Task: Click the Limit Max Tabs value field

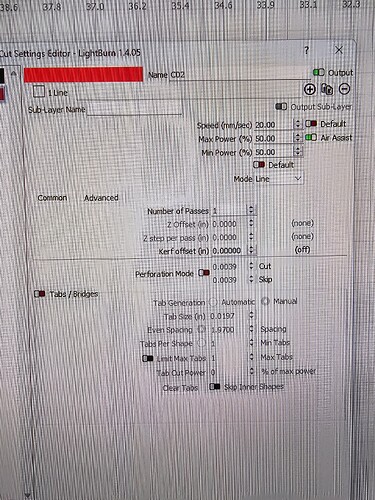Action: pos(230,358)
